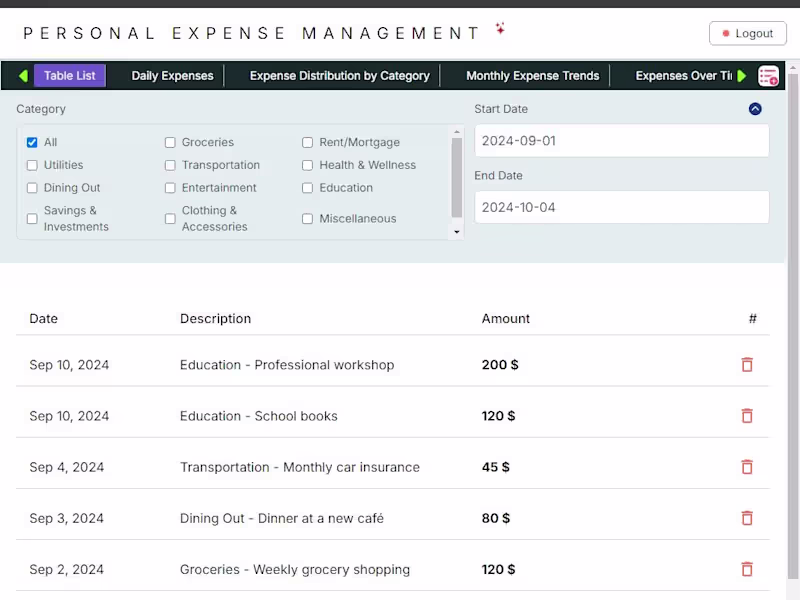Open the Monthly Expense Trends tab
Viewport: 800px width, 600px height.
(533, 75)
